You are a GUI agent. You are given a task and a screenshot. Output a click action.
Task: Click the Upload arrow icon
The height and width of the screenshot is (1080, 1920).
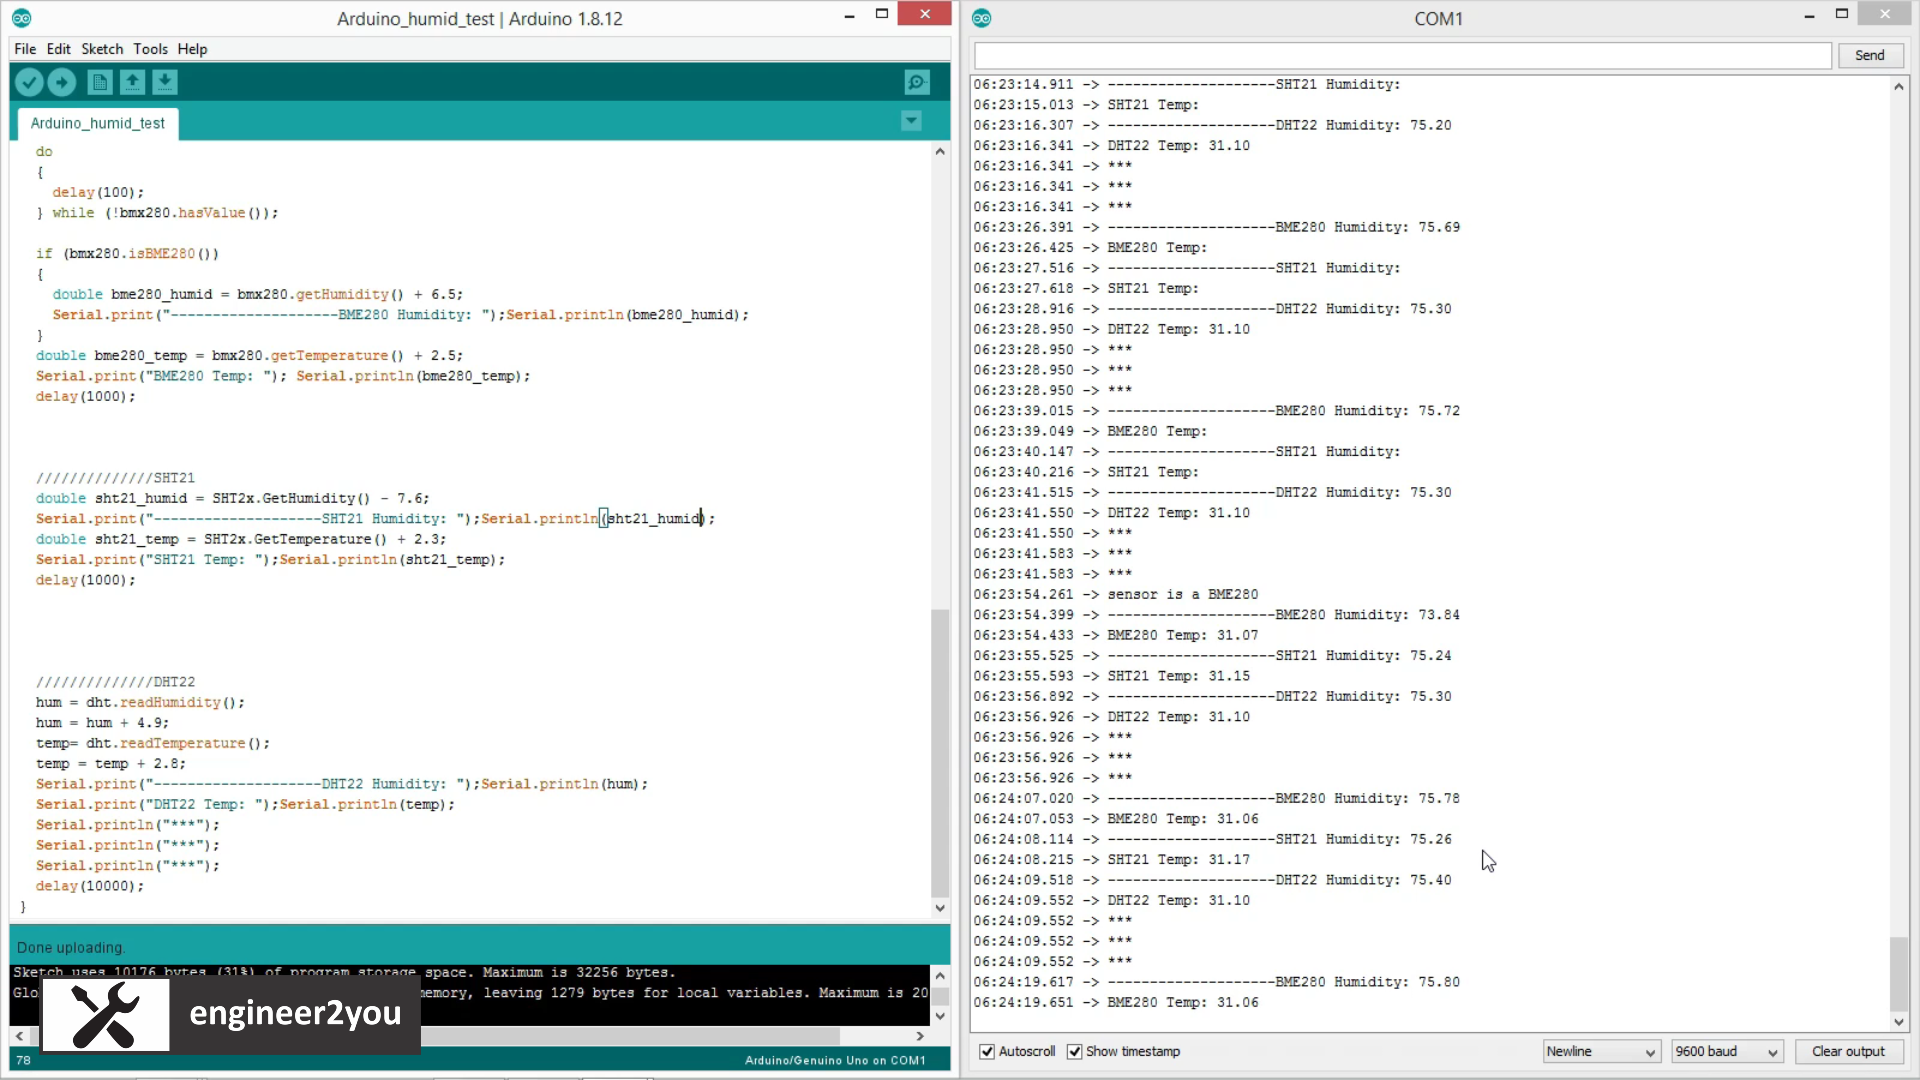pos(62,82)
